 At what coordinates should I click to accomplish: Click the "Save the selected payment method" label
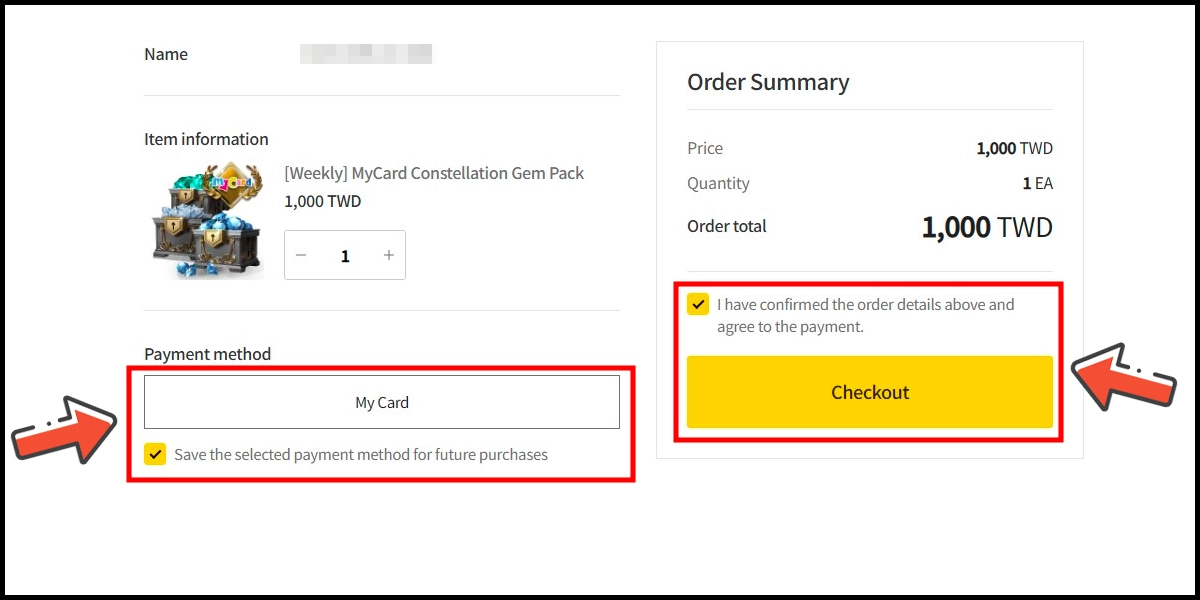(x=361, y=454)
